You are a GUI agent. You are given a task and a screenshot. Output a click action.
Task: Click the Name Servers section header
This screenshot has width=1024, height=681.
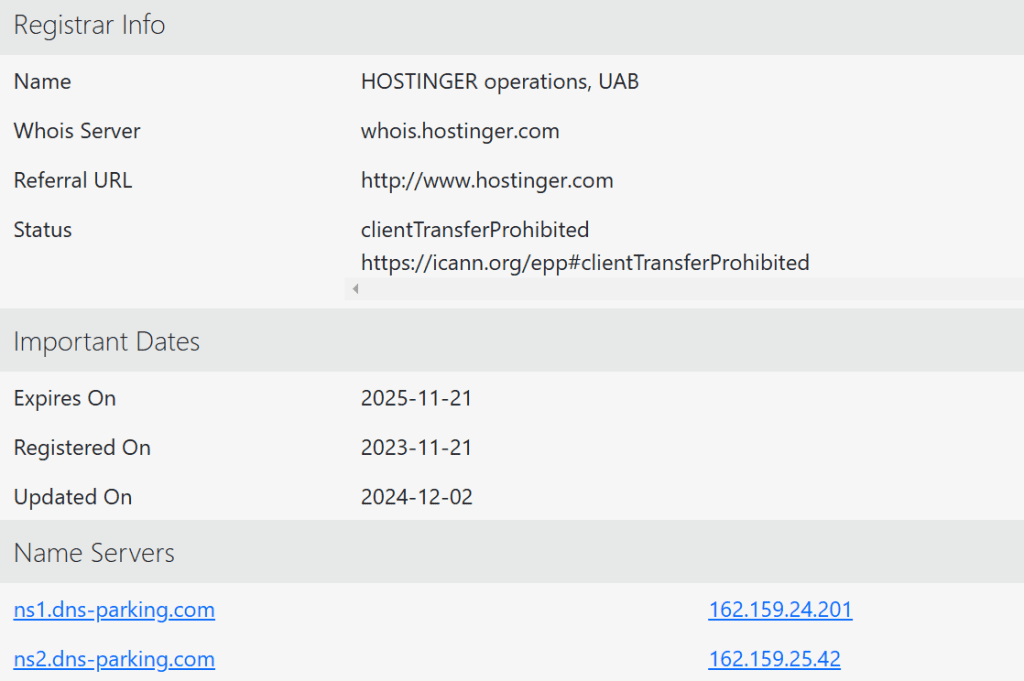pyautogui.click(x=94, y=553)
